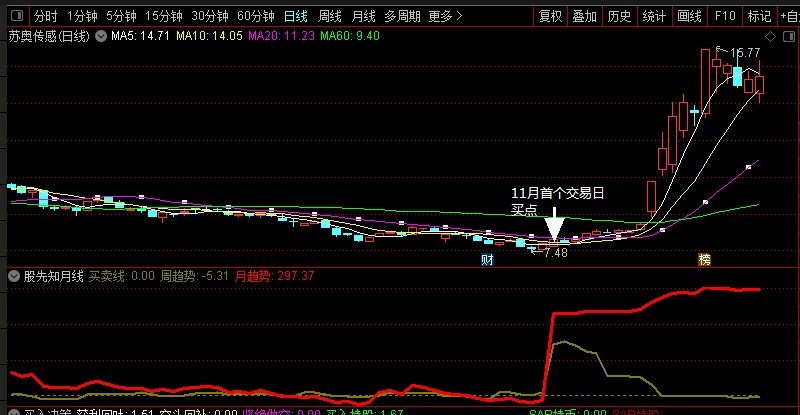Switch to 周线 weekly chart
Image resolution: width=800 pixels, height=415 pixels.
tap(329, 16)
